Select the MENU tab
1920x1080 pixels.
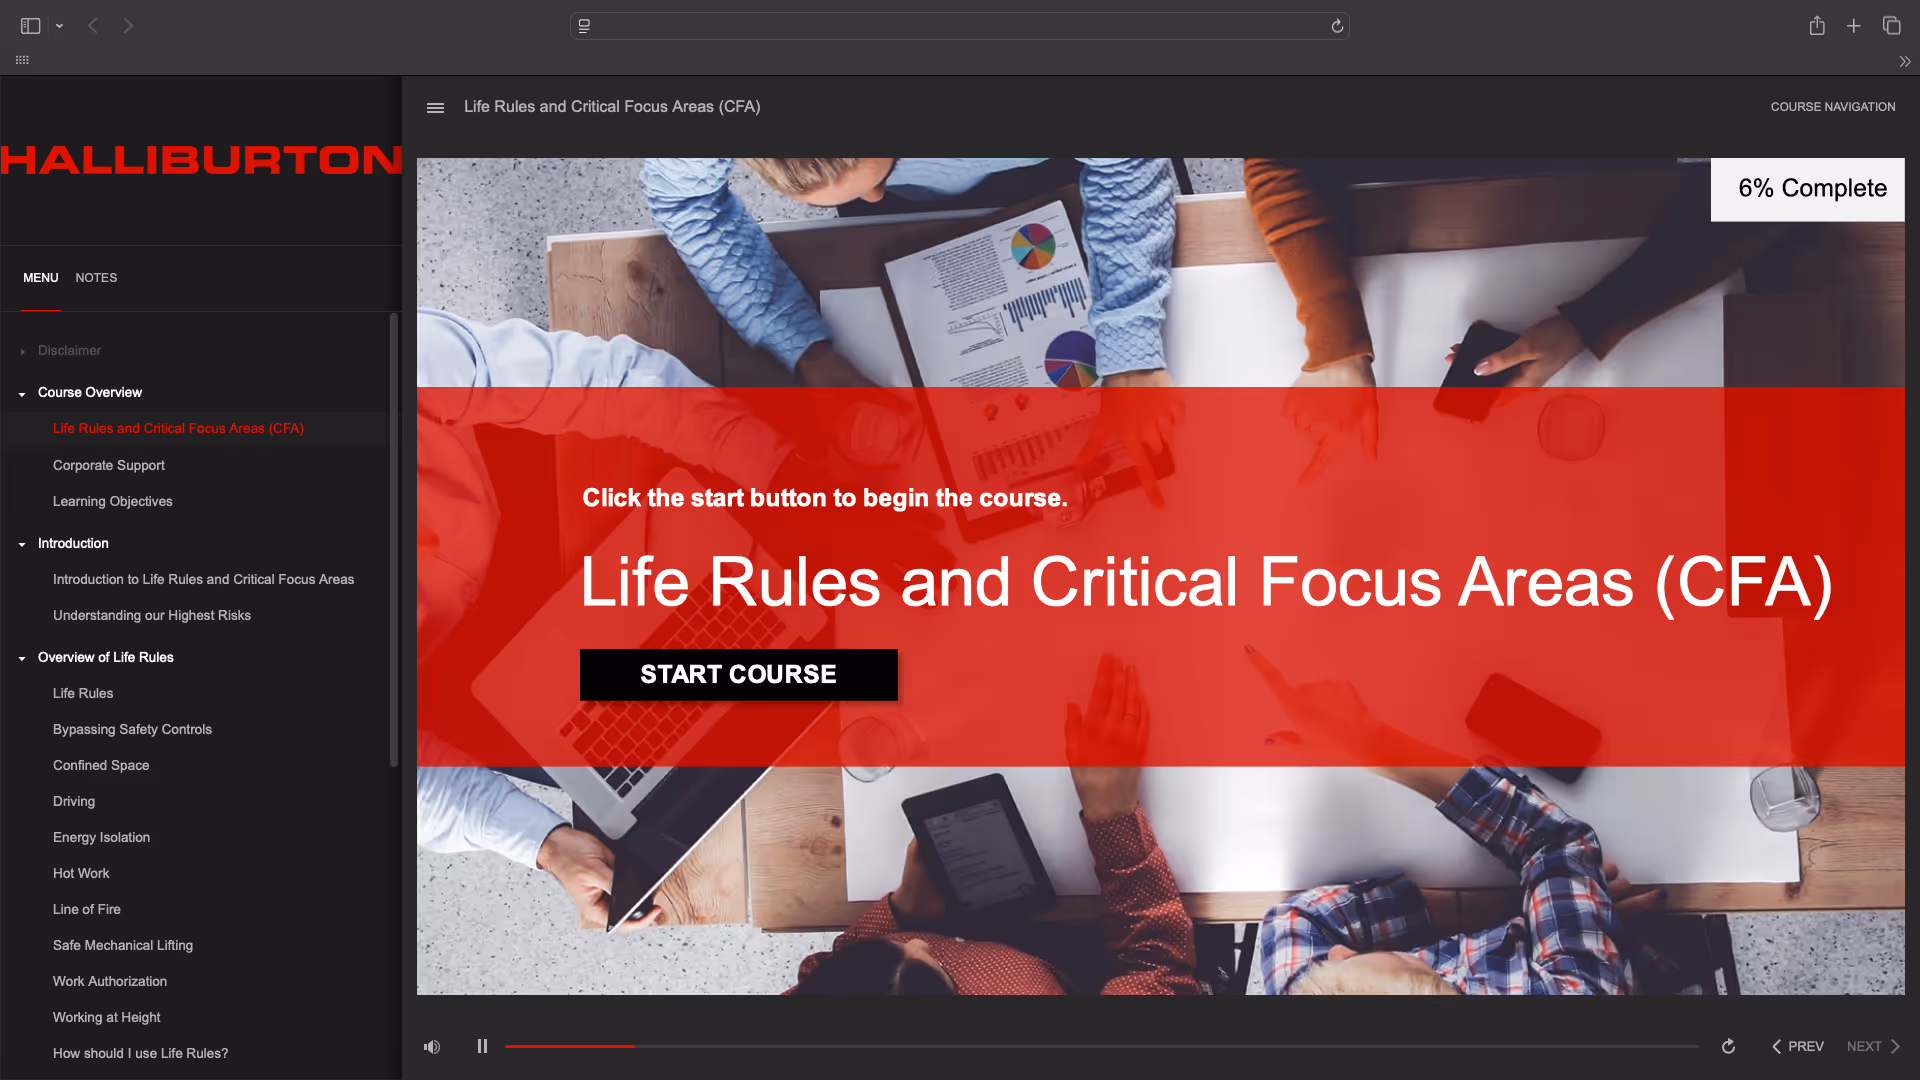click(x=41, y=278)
